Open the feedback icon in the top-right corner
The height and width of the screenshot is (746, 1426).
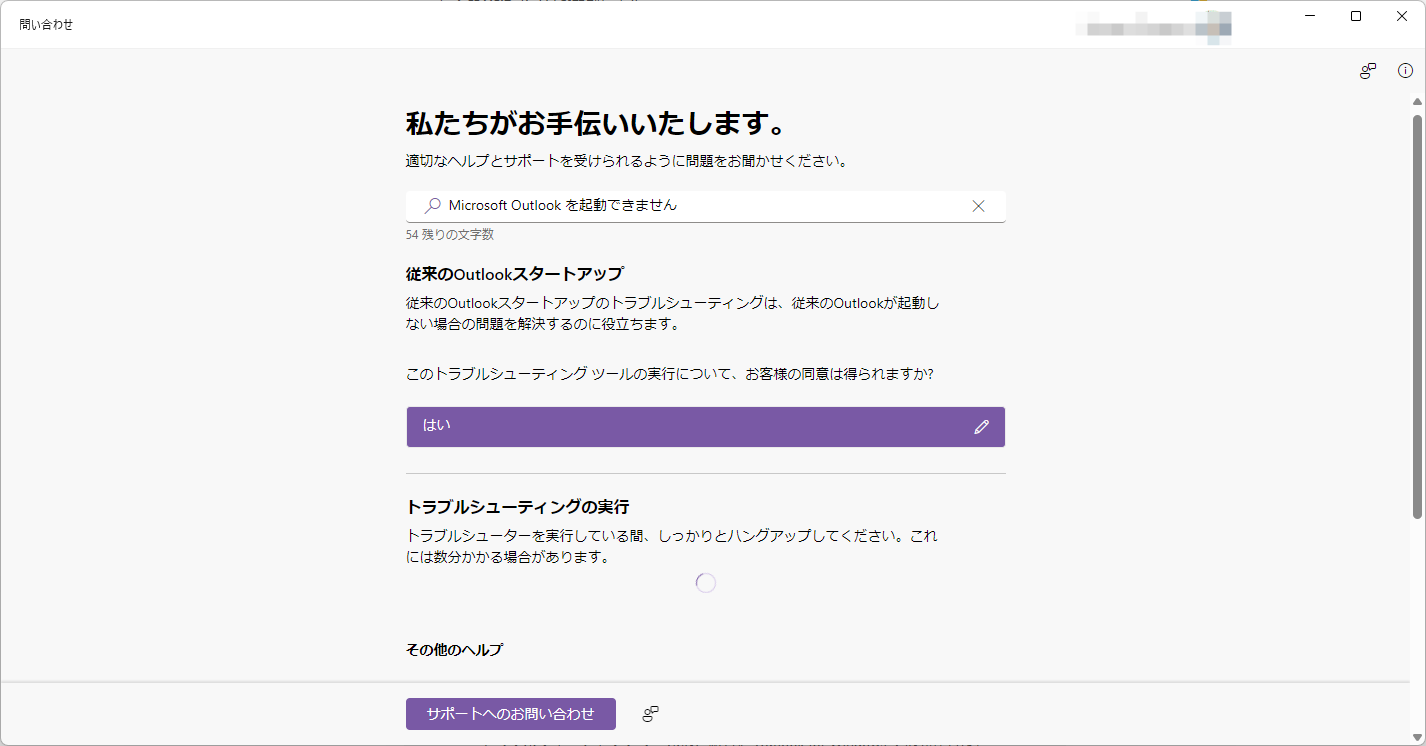tap(1367, 71)
